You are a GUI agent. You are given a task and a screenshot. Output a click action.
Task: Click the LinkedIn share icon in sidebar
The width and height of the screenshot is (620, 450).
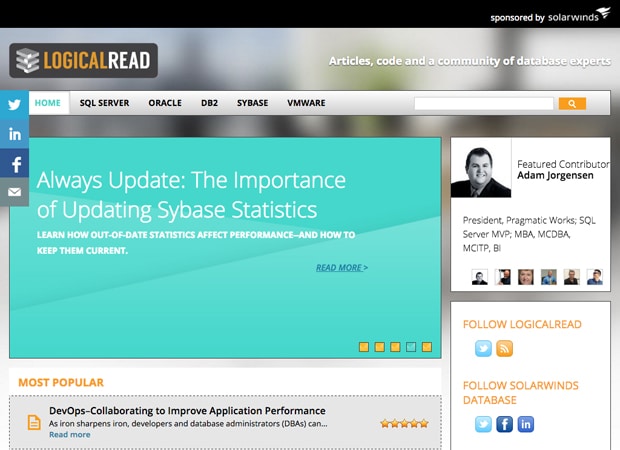tap(14, 134)
